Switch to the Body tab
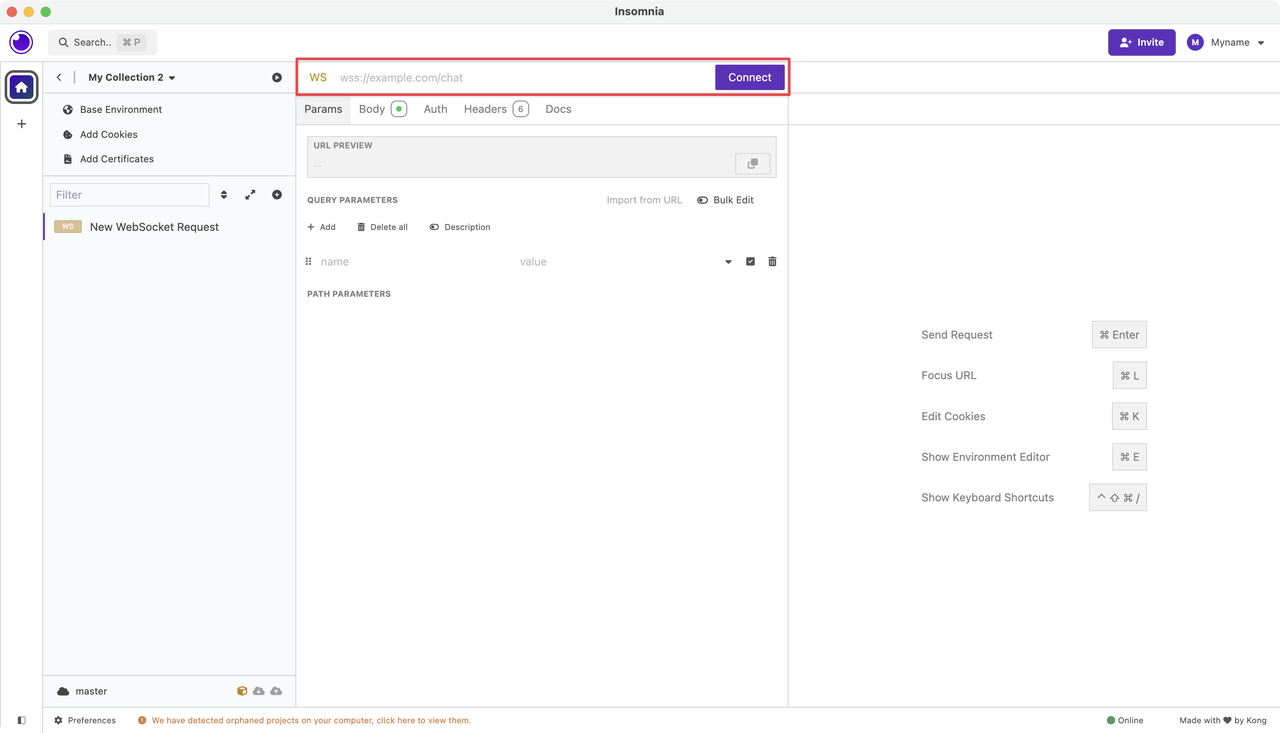 coord(383,109)
